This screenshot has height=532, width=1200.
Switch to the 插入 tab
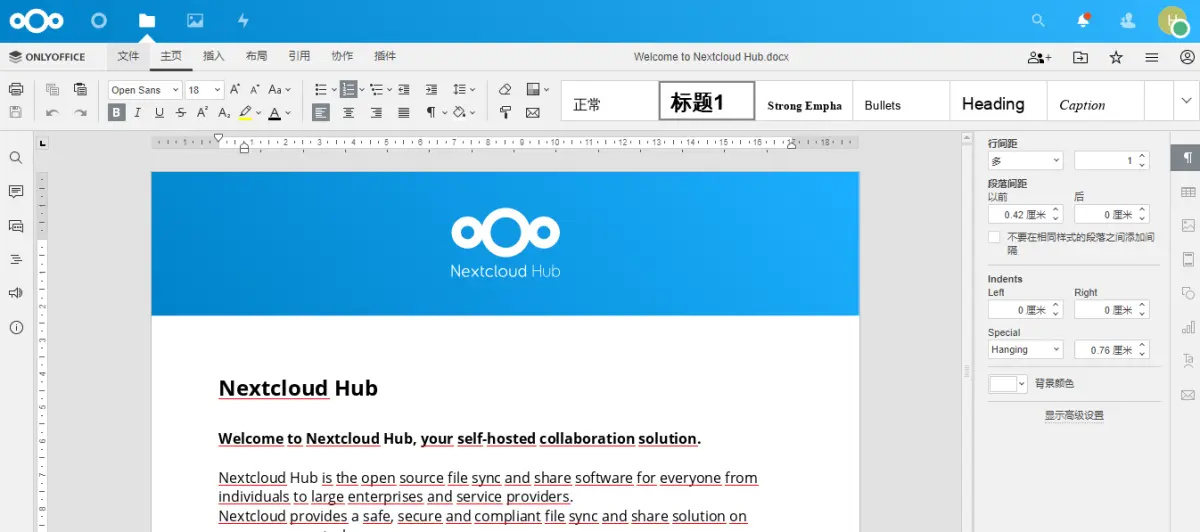214,57
